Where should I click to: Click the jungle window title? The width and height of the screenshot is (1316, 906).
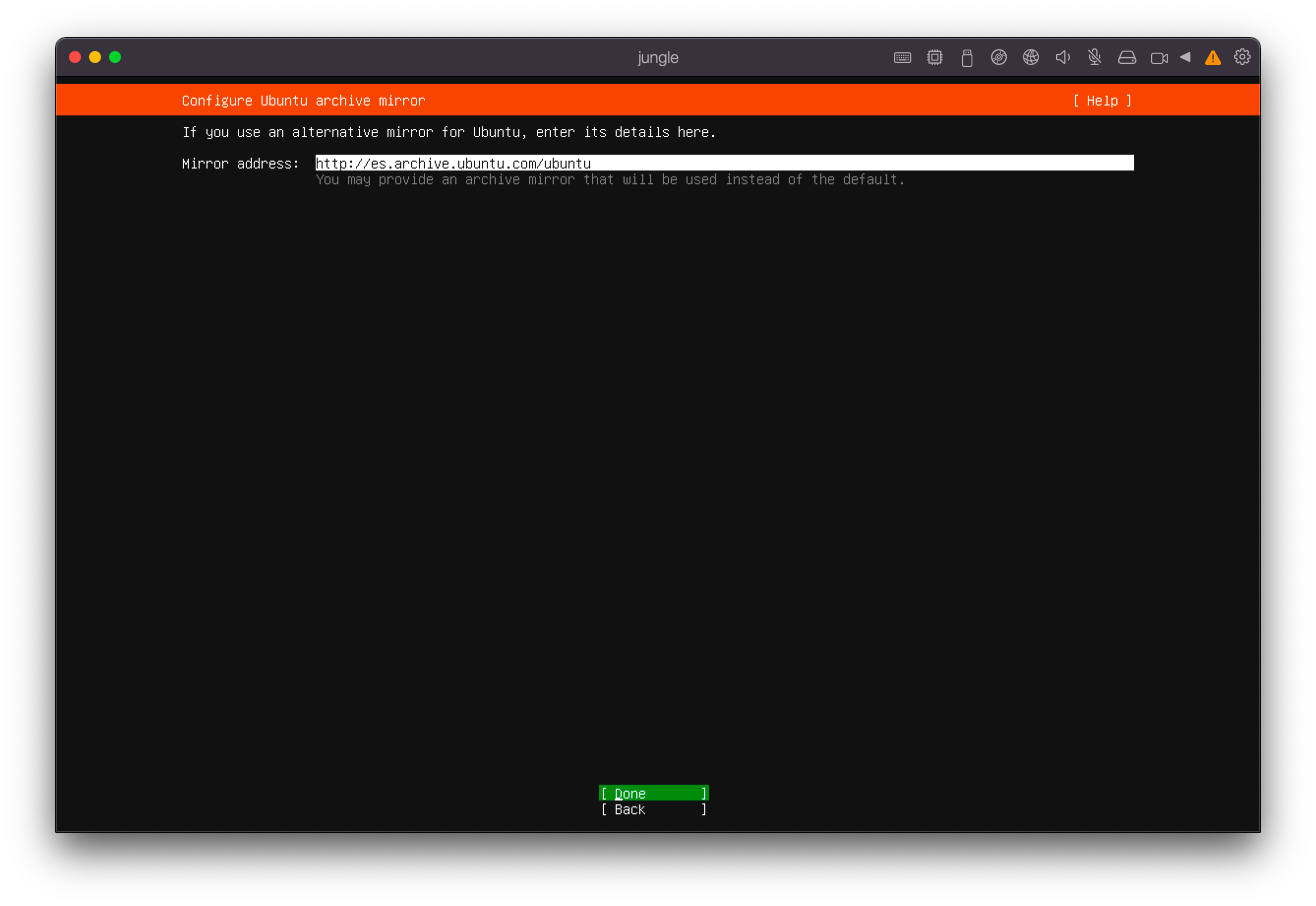coord(658,58)
